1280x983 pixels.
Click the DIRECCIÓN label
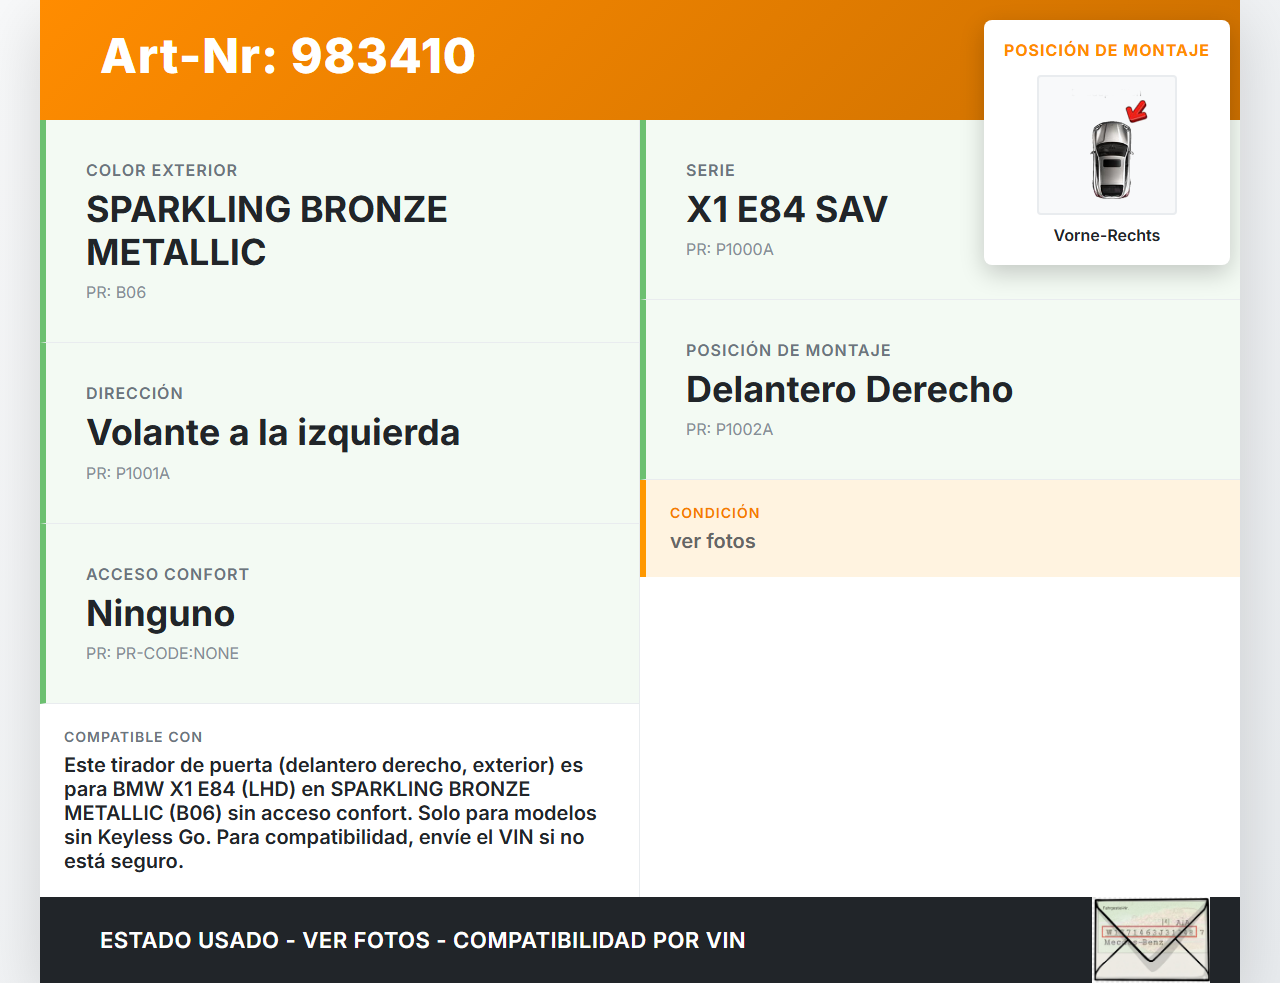pos(135,393)
